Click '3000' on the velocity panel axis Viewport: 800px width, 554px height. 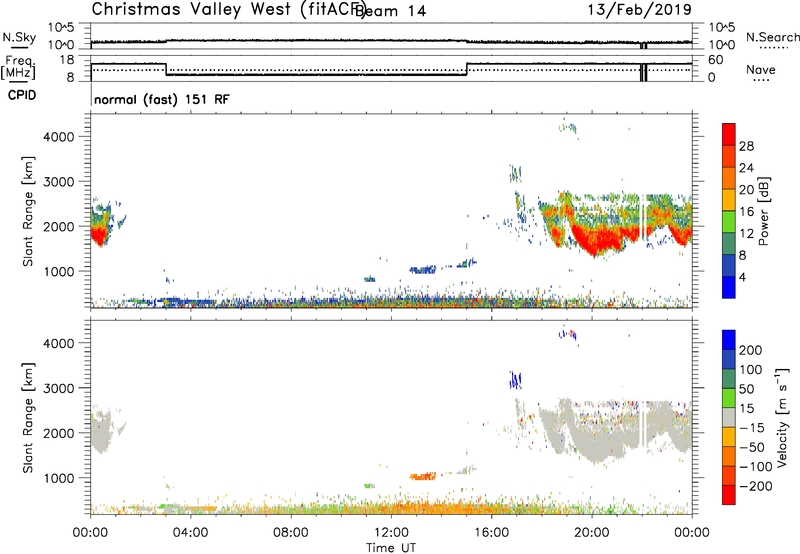pos(59,388)
